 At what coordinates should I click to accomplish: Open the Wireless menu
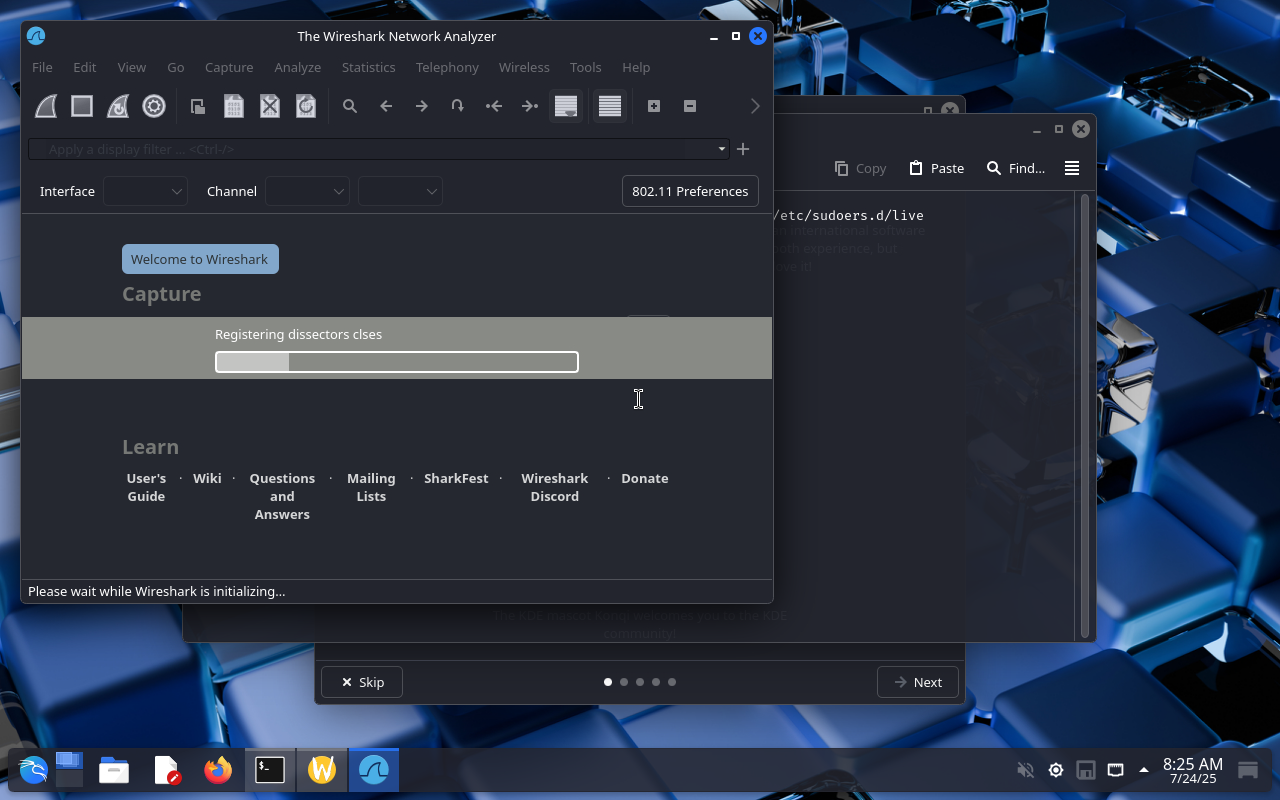pos(524,67)
